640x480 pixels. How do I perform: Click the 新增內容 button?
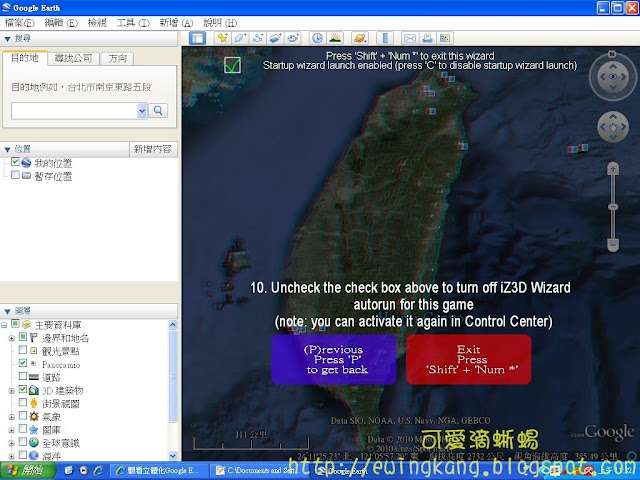tap(153, 149)
